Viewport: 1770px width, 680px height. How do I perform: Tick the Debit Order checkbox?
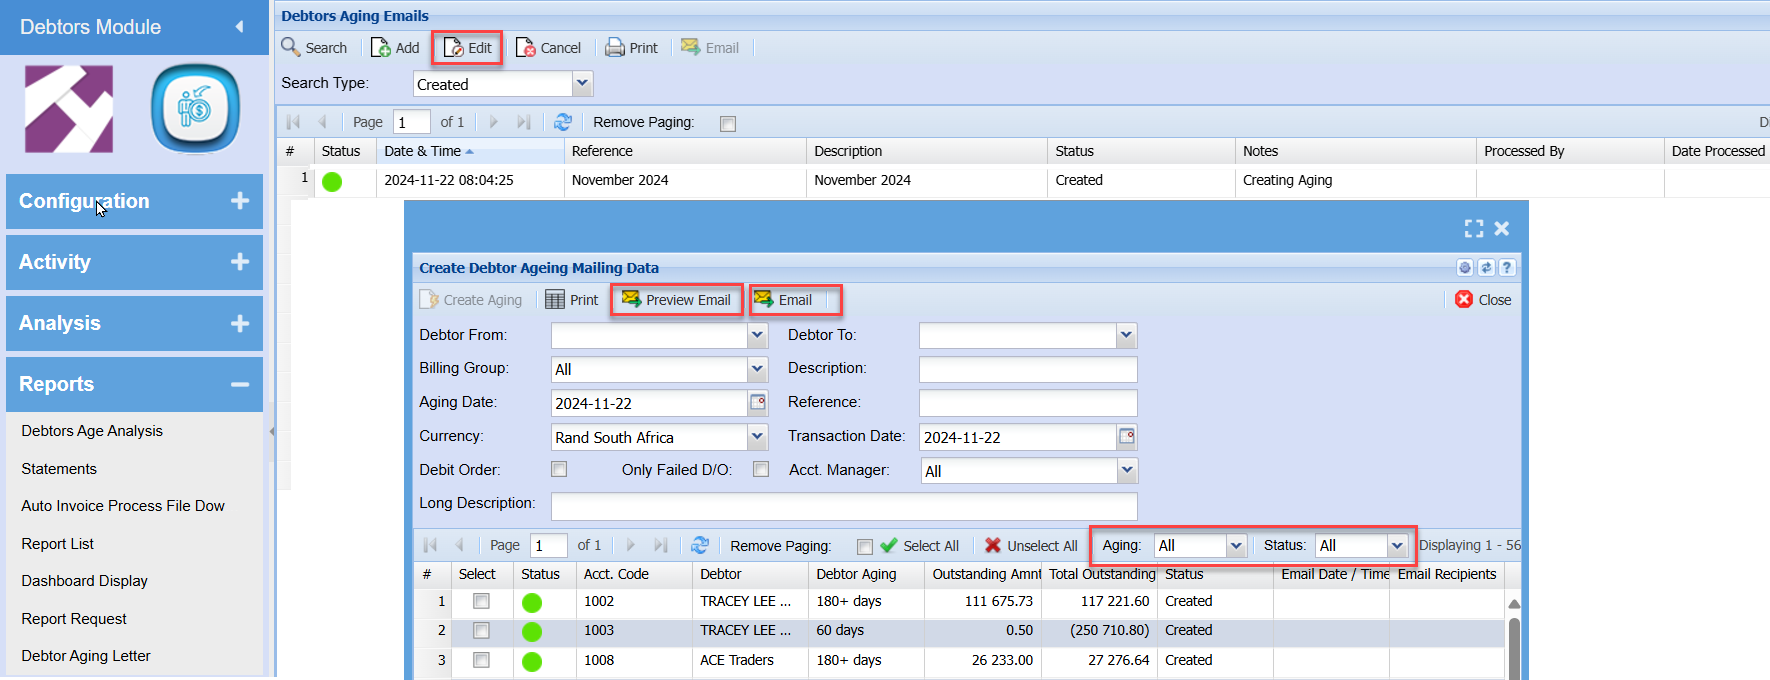click(559, 469)
